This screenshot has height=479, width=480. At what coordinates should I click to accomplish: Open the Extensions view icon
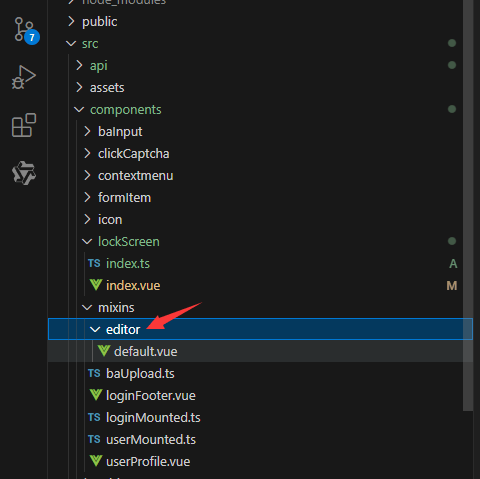(x=24, y=125)
